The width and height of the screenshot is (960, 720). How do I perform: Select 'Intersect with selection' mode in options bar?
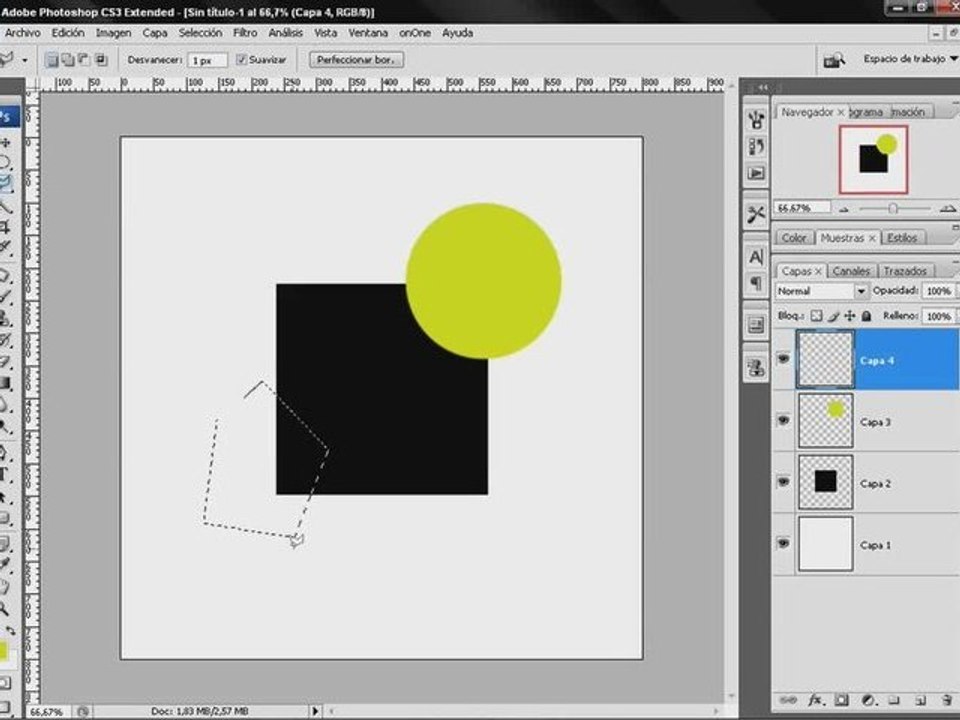pyautogui.click(x=100, y=59)
